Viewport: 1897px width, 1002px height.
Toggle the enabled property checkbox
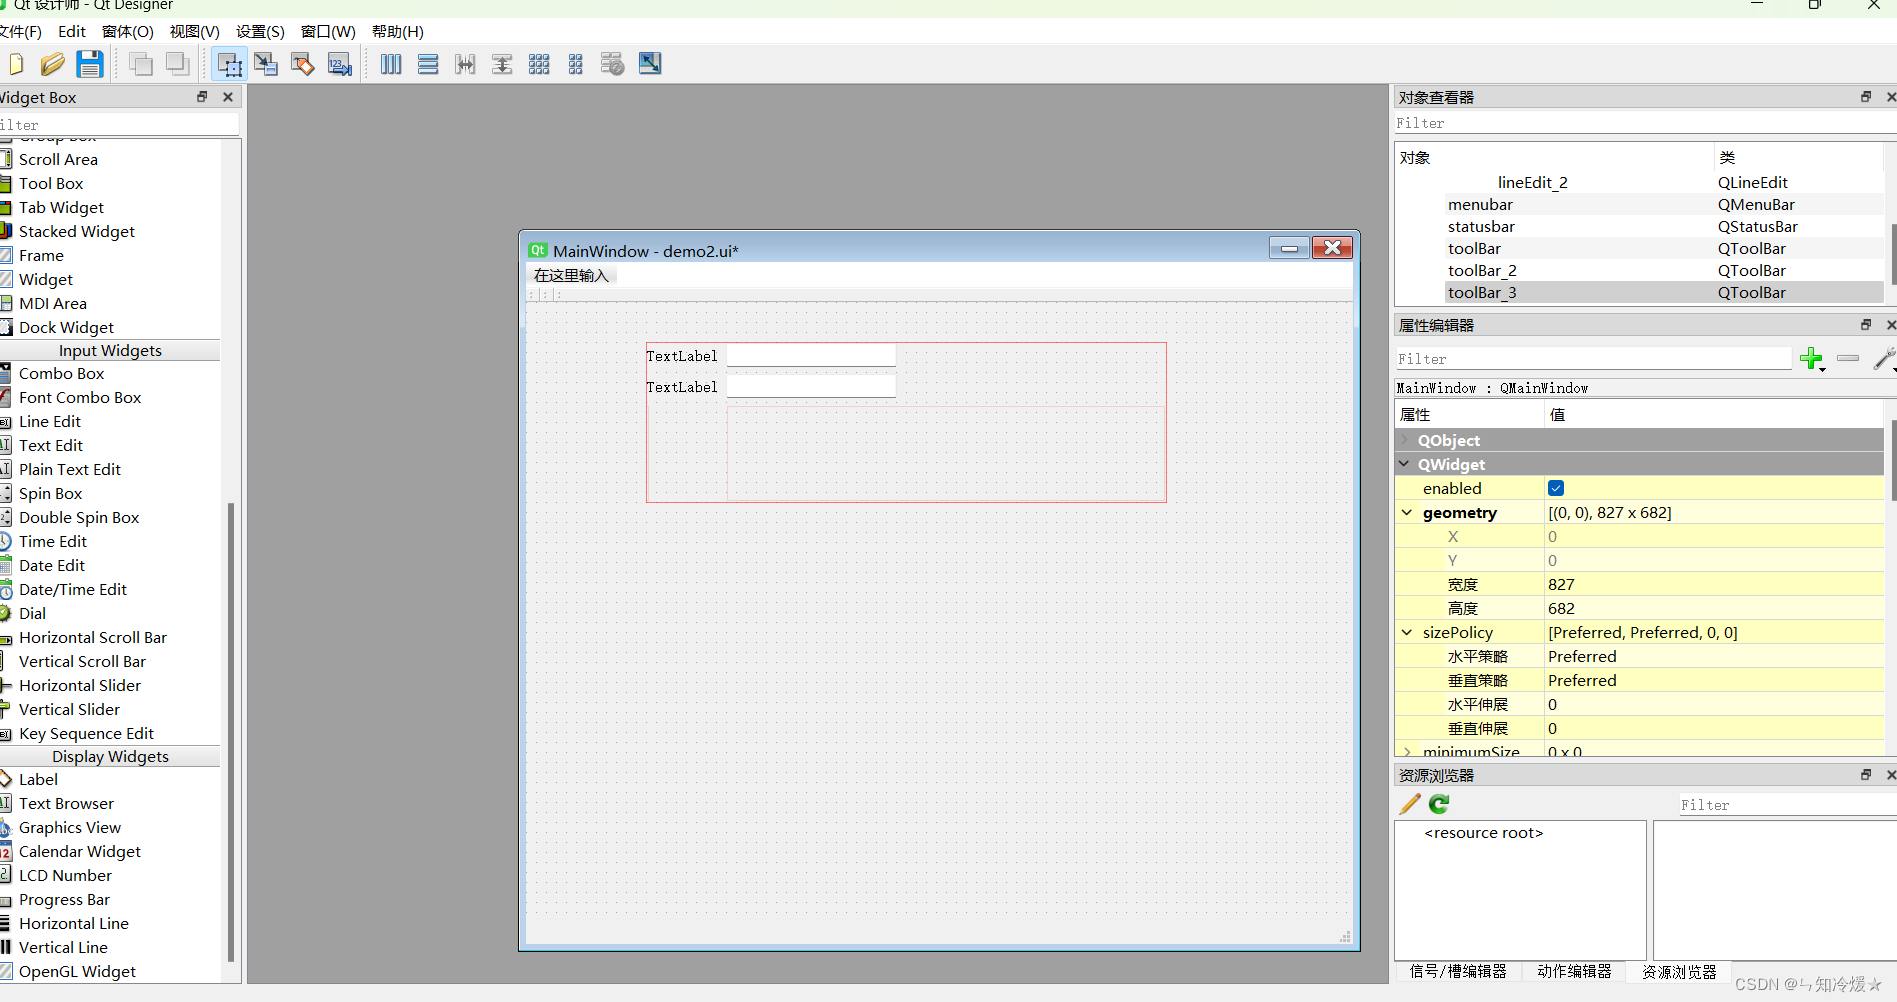tap(1556, 488)
